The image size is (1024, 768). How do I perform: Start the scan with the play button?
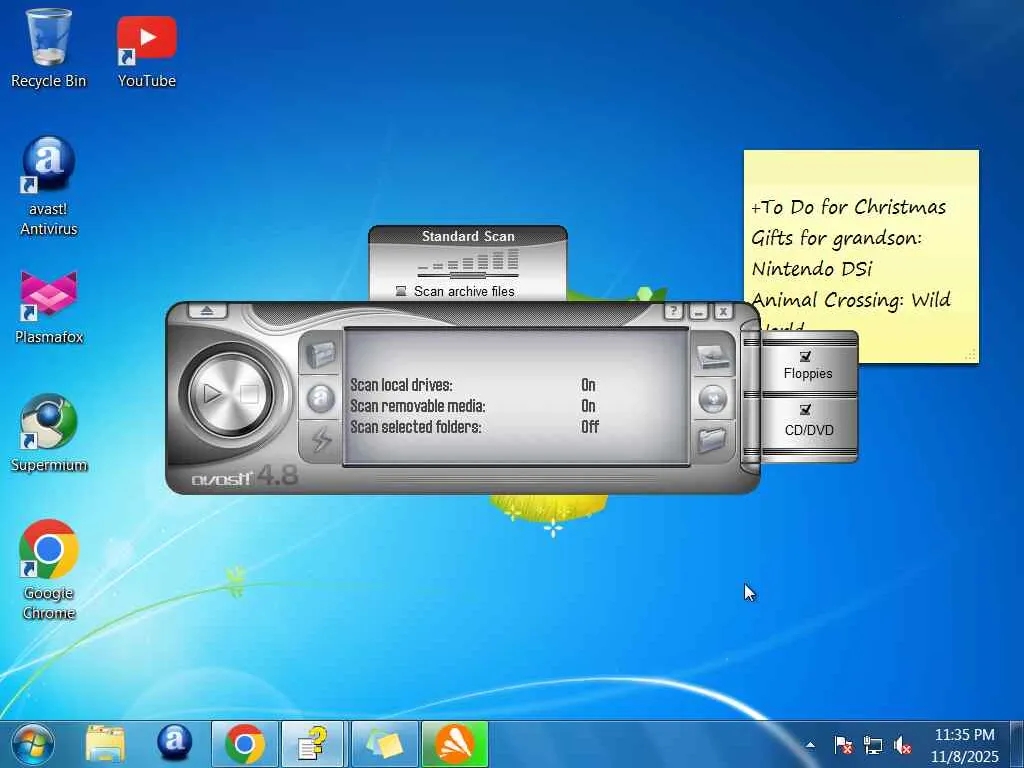211,394
